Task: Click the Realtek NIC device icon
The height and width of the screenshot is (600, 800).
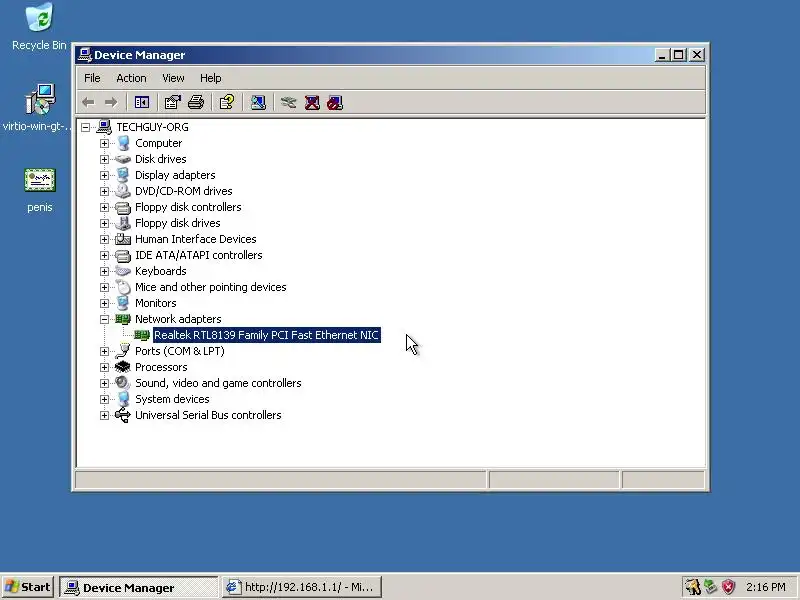Action: [142, 335]
